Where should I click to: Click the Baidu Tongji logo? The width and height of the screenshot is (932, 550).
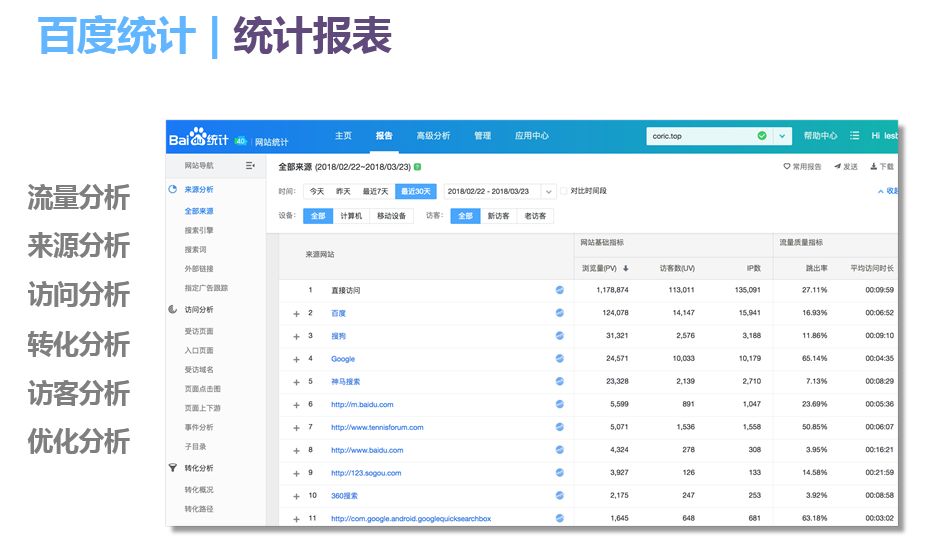click(x=199, y=137)
